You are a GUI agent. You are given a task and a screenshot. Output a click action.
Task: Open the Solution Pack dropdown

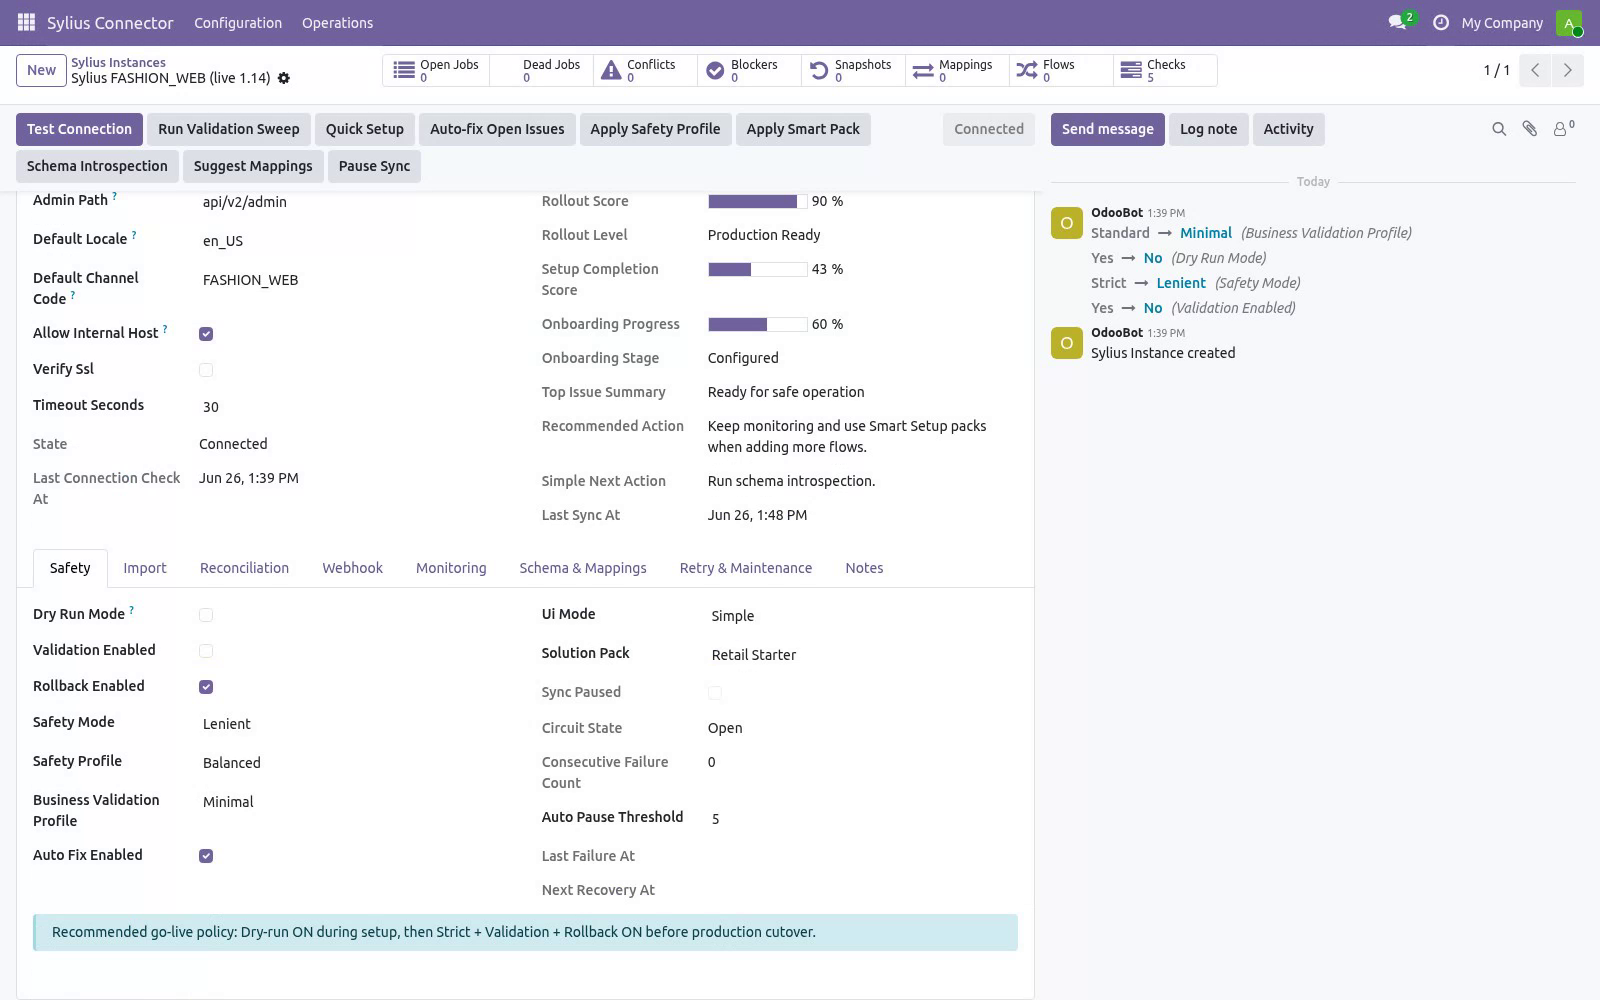coord(863,655)
